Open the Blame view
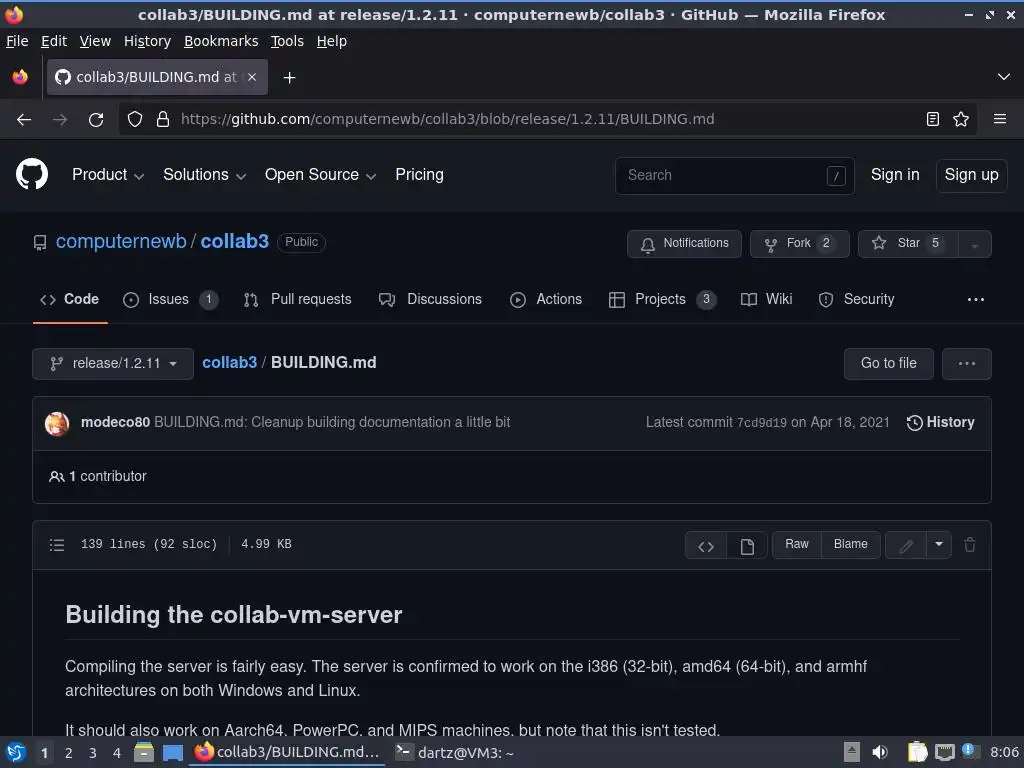The width and height of the screenshot is (1024, 768). [x=850, y=545]
